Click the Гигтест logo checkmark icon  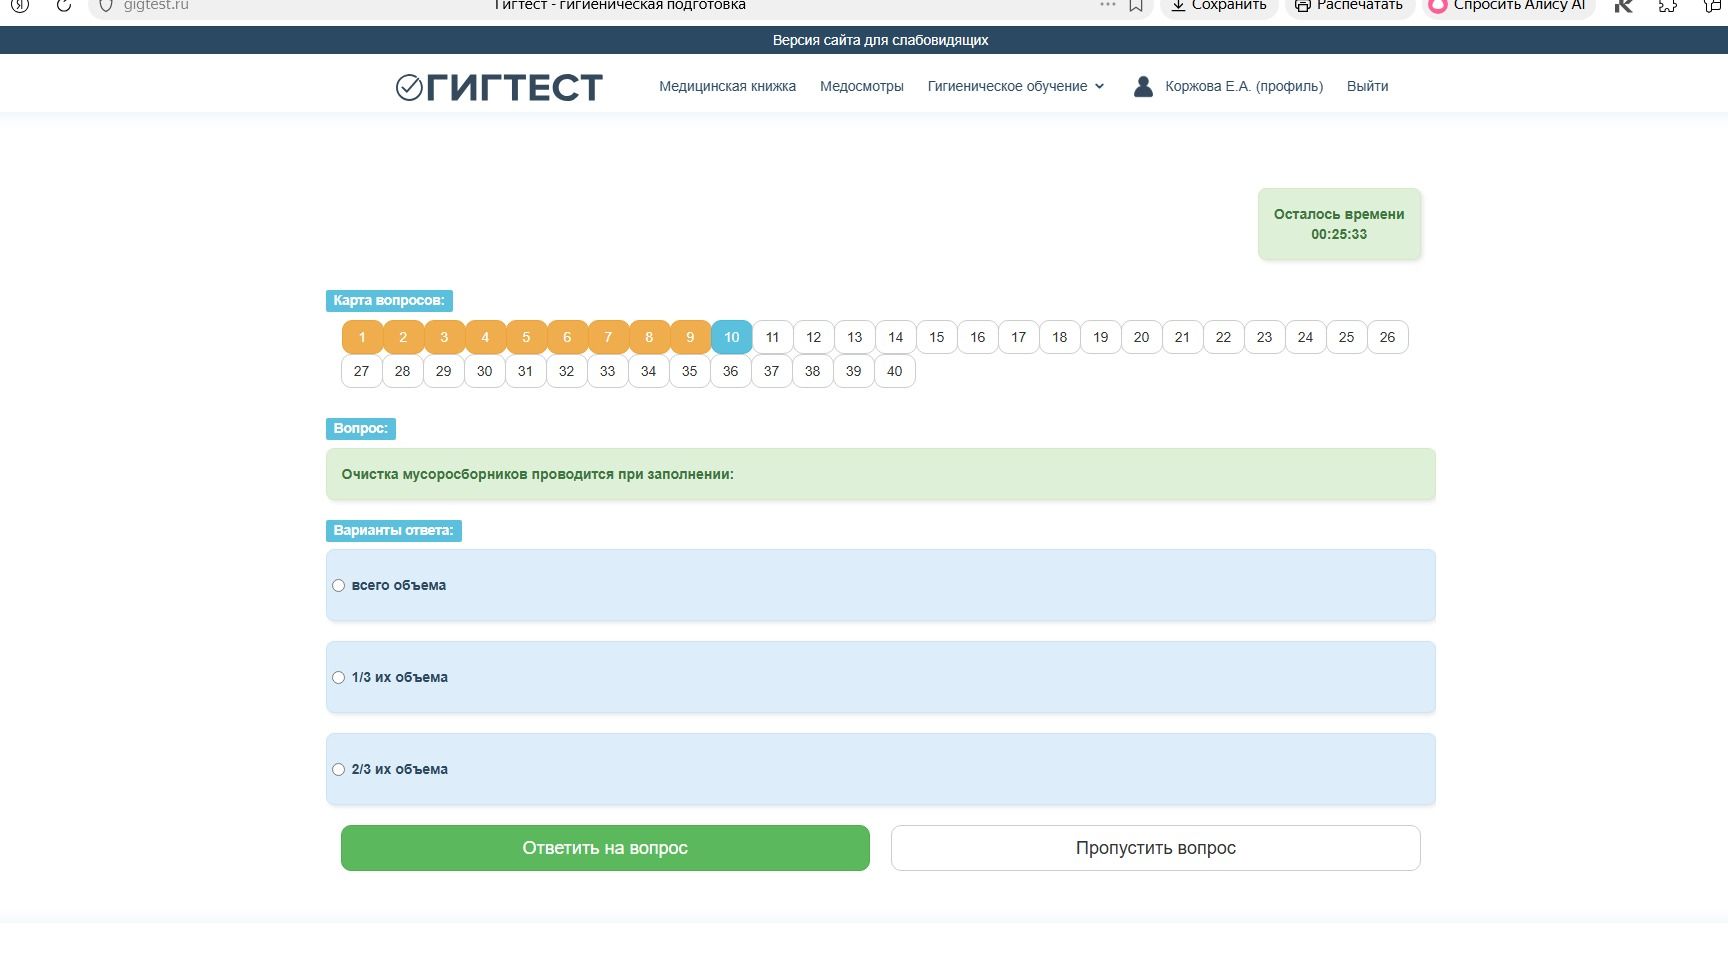coord(409,88)
